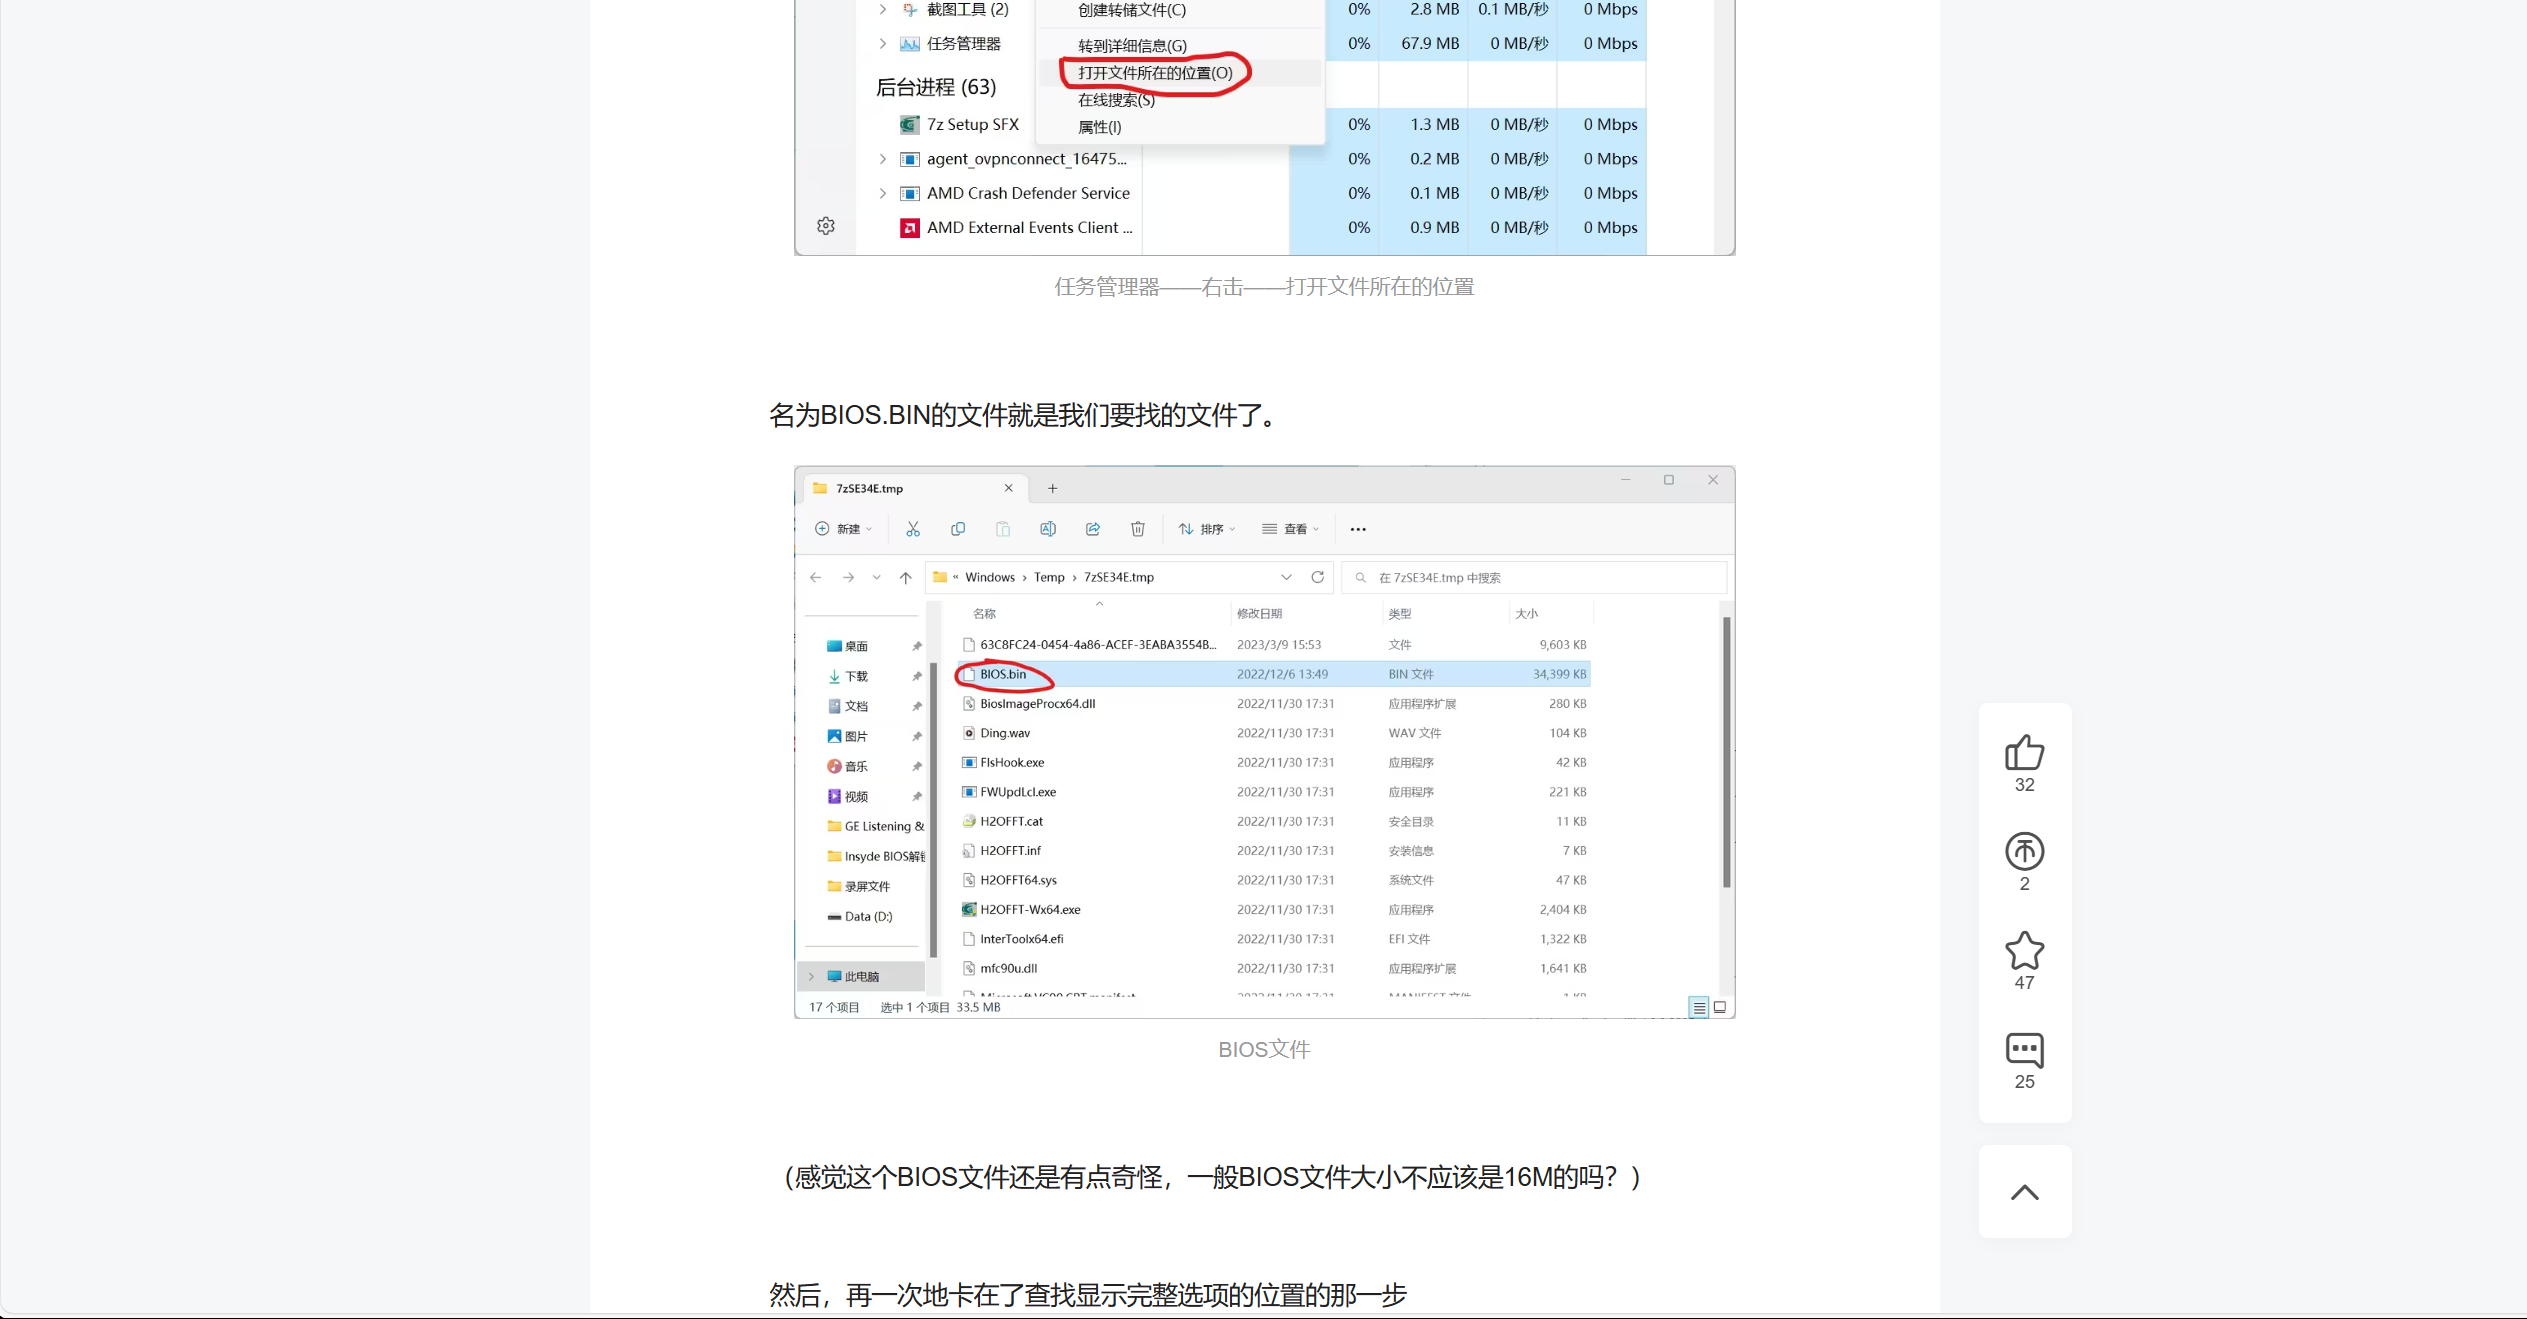
Task: Open the 查看 view dropdown
Action: tap(1290, 529)
